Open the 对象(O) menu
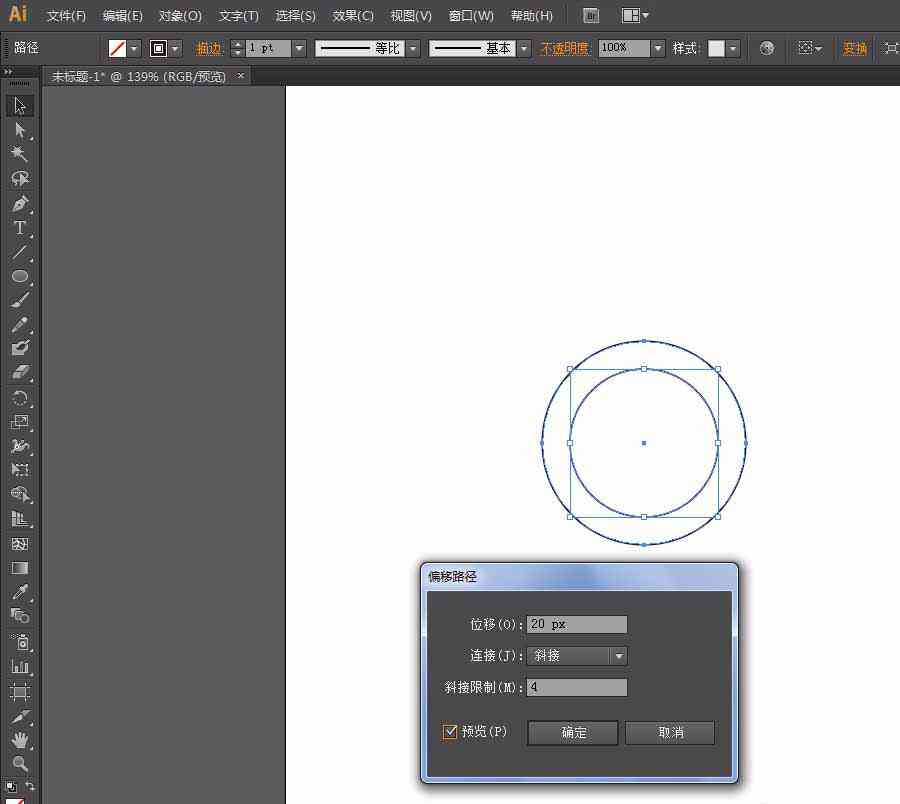 [x=180, y=16]
